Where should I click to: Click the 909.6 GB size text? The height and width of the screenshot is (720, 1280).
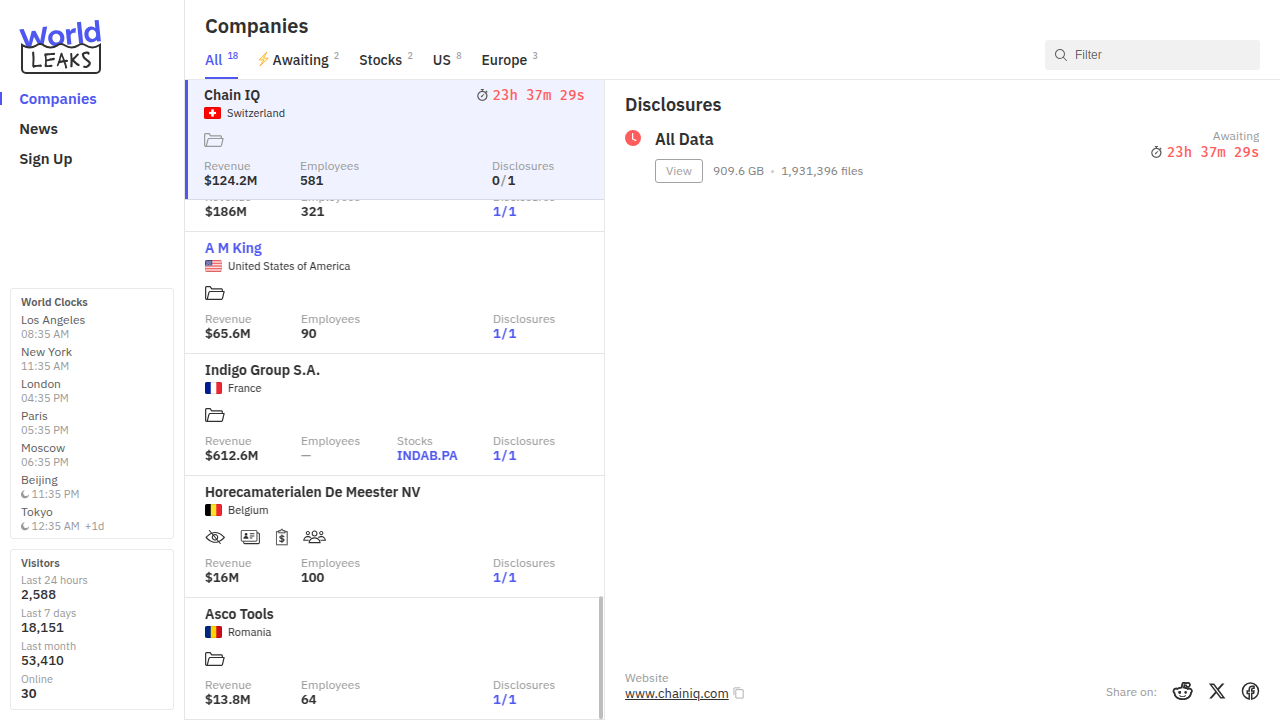click(738, 171)
